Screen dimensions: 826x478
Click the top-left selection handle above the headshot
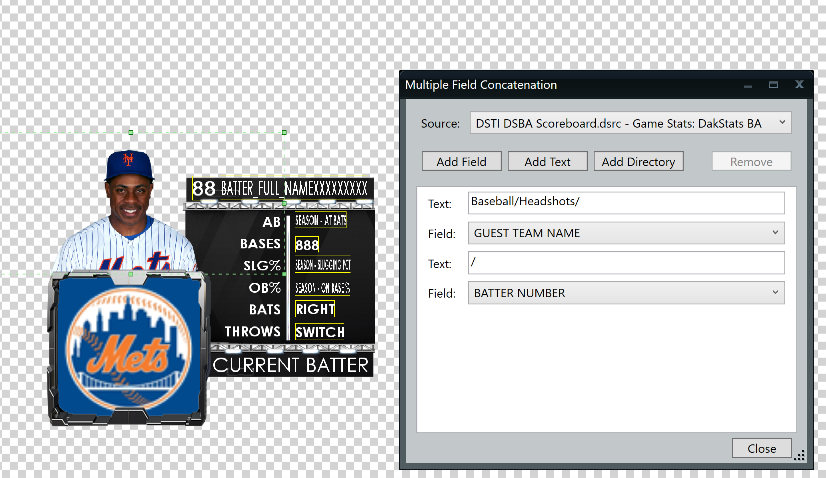point(131,132)
